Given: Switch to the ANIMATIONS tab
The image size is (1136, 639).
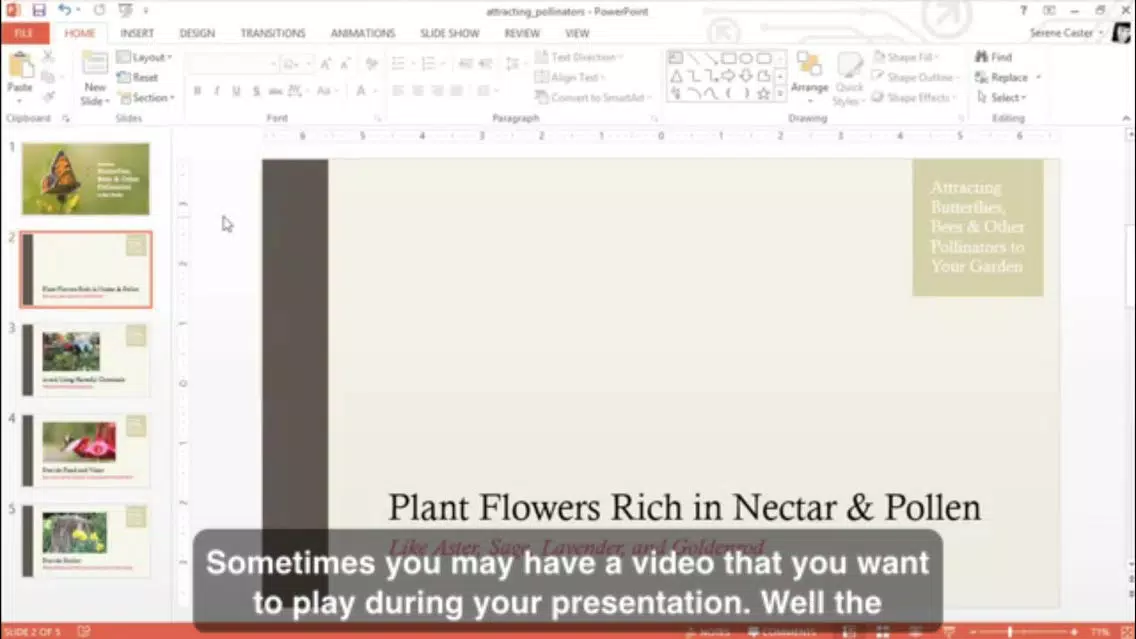Looking at the screenshot, I should tap(363, 33).
